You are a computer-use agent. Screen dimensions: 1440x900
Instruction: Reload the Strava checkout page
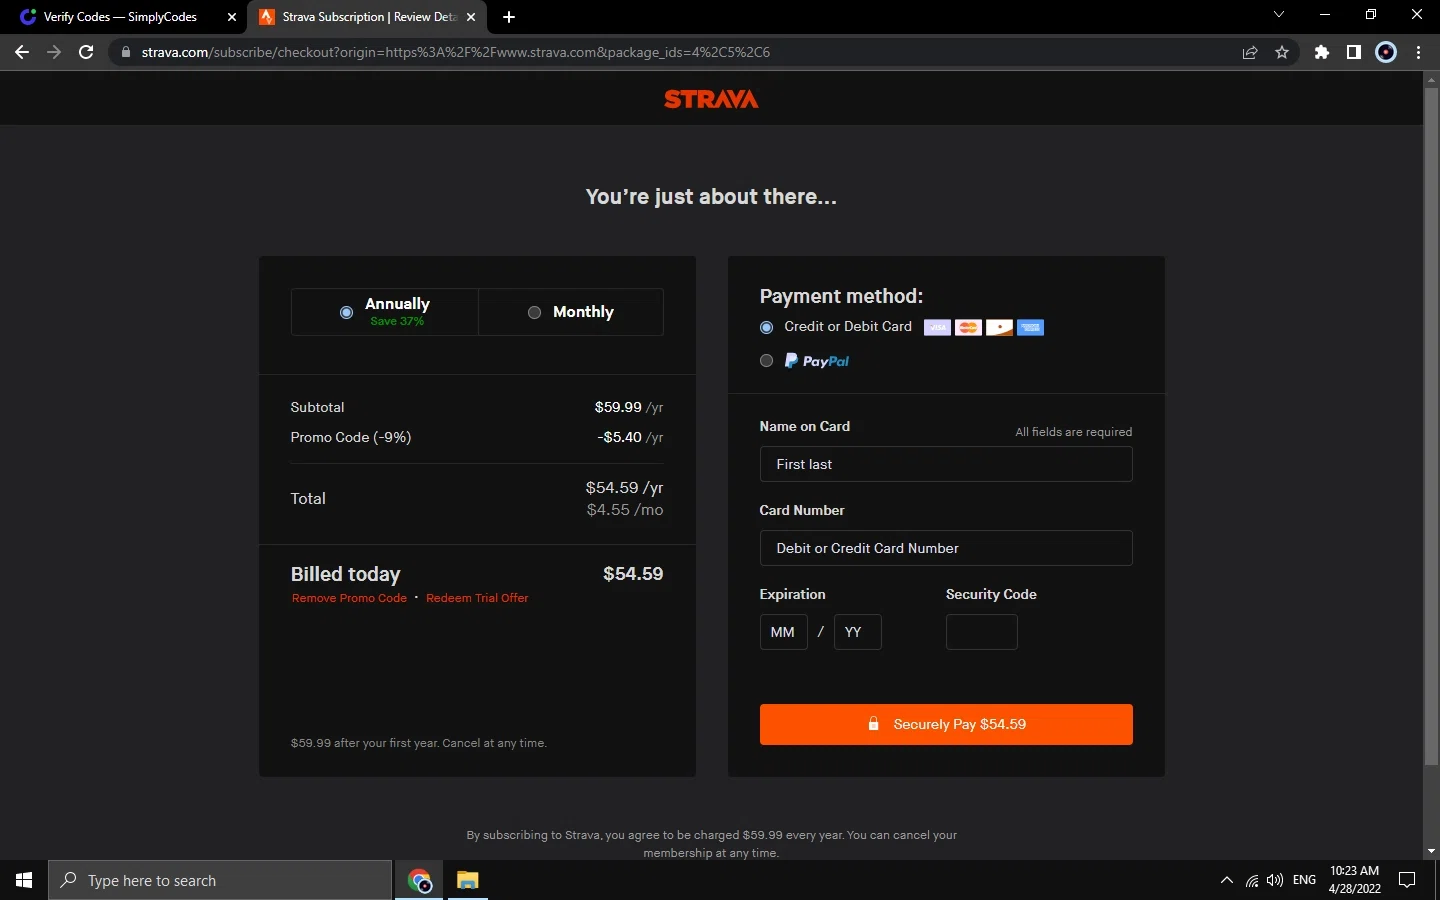click(x=86, y=52)
